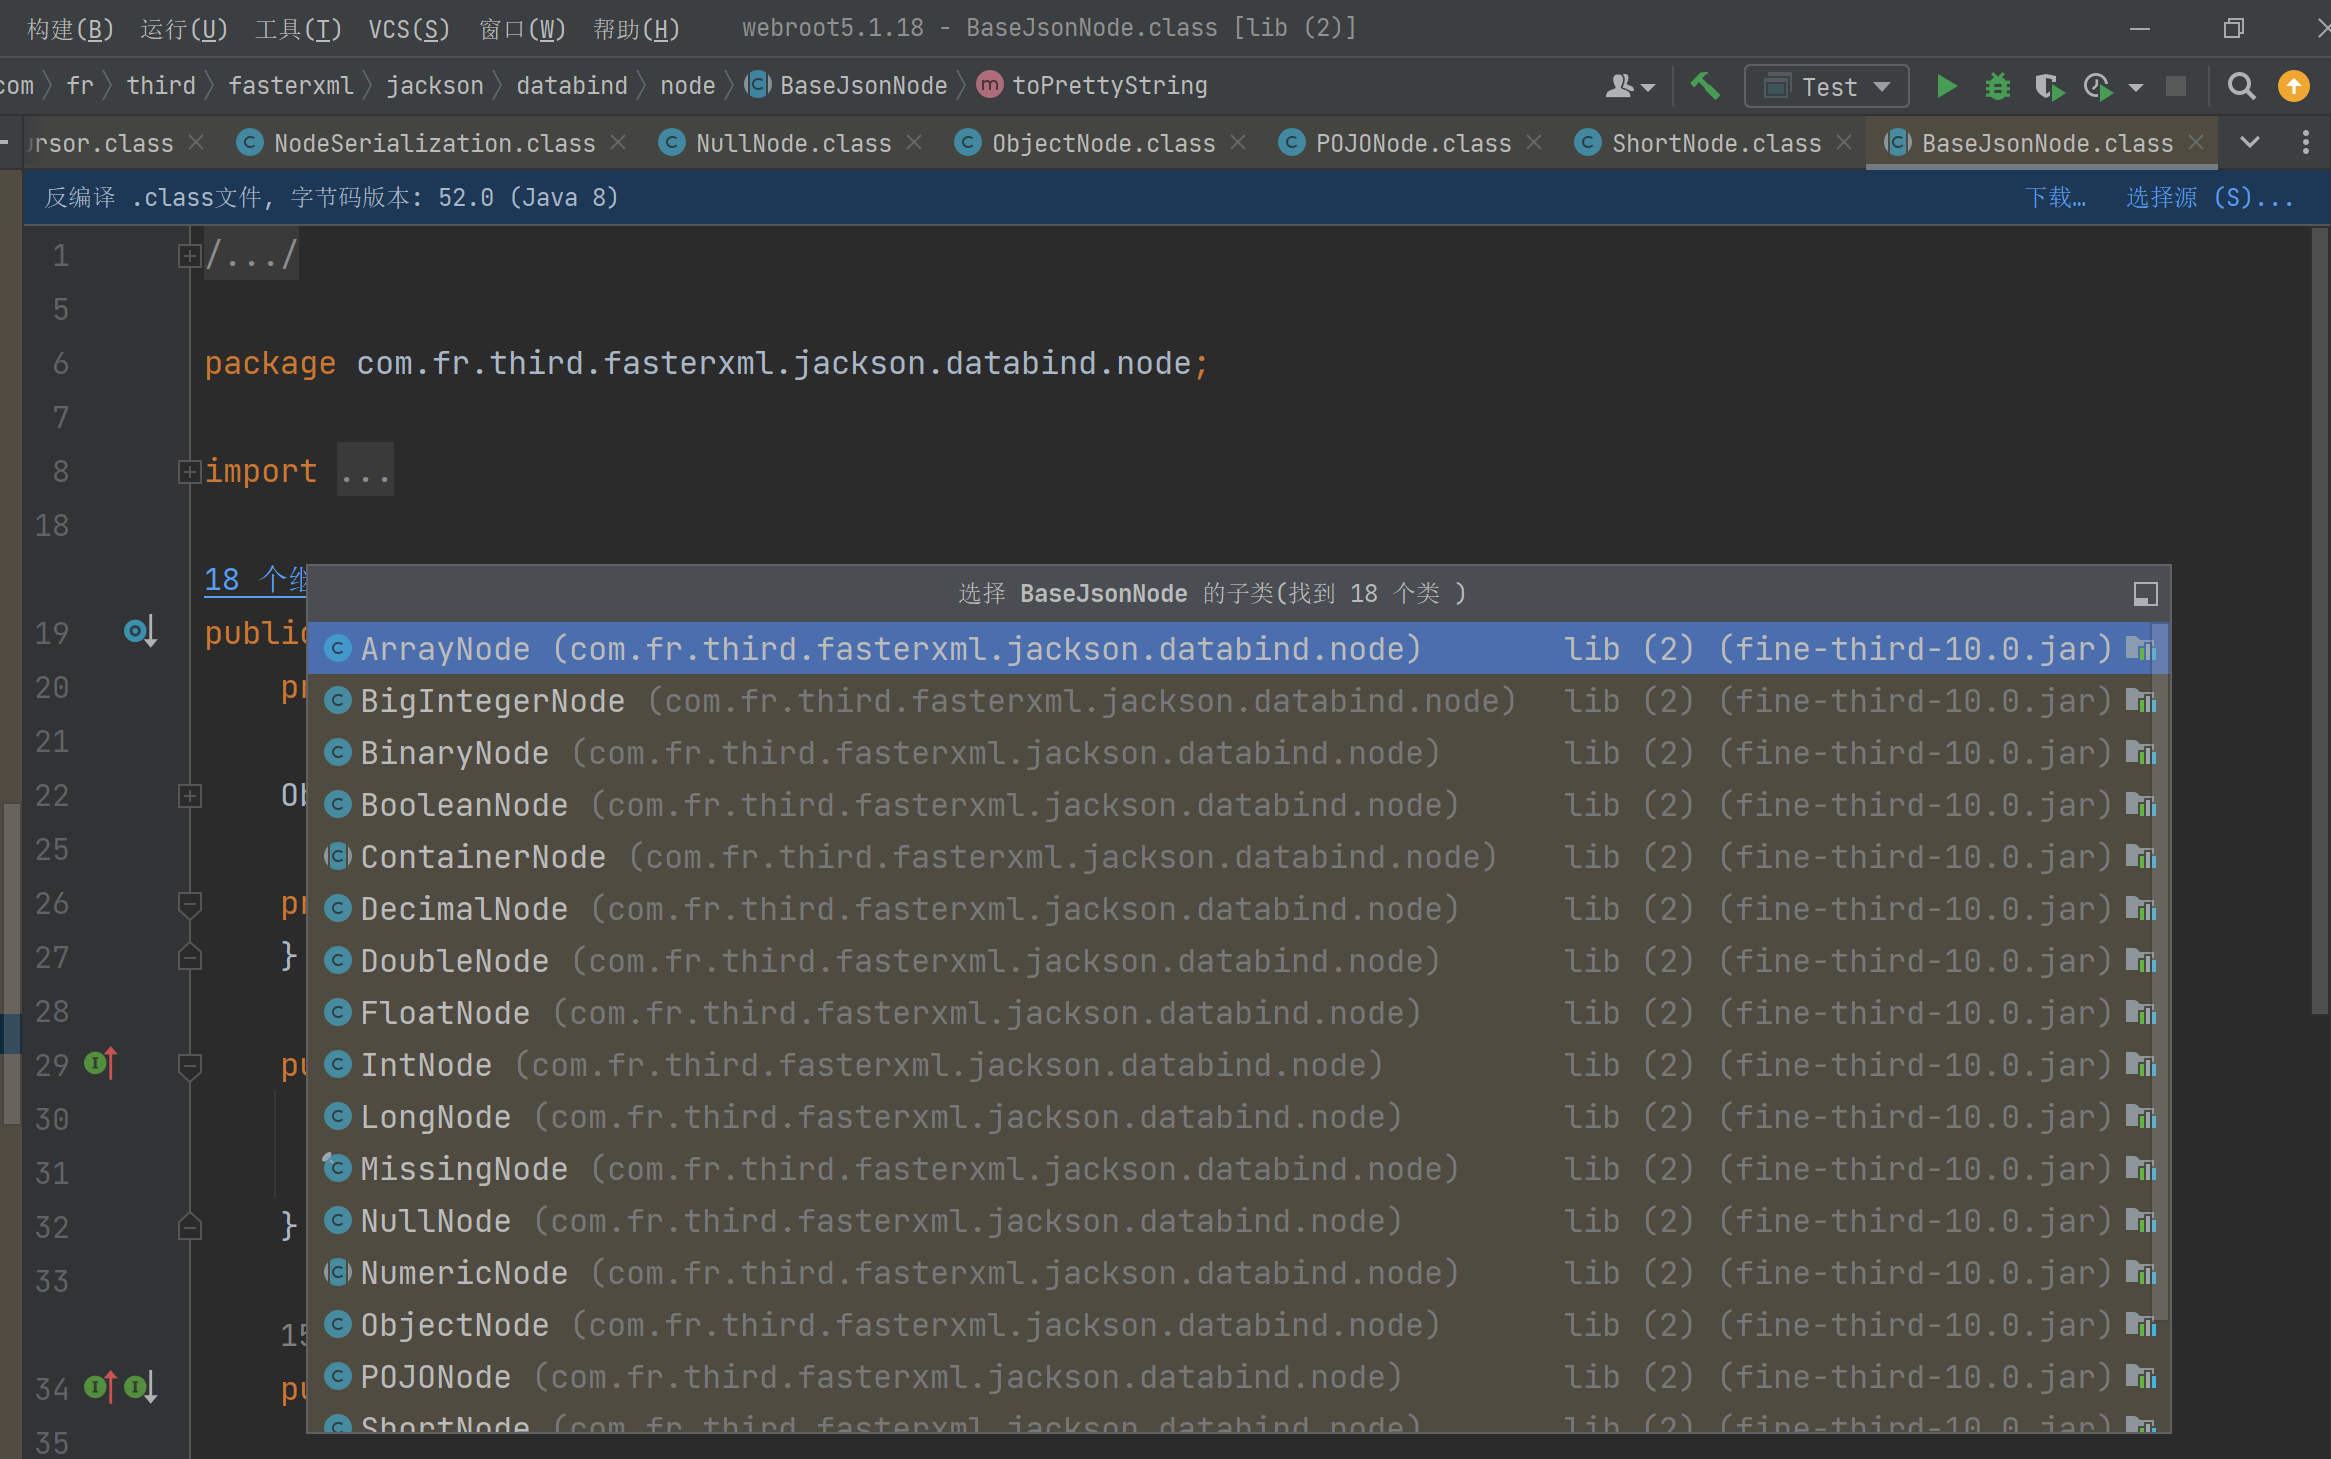This screenshot has width=2331, height=1459.
Task: Click the Build project hammer icon
Action: click(1705, 87)
